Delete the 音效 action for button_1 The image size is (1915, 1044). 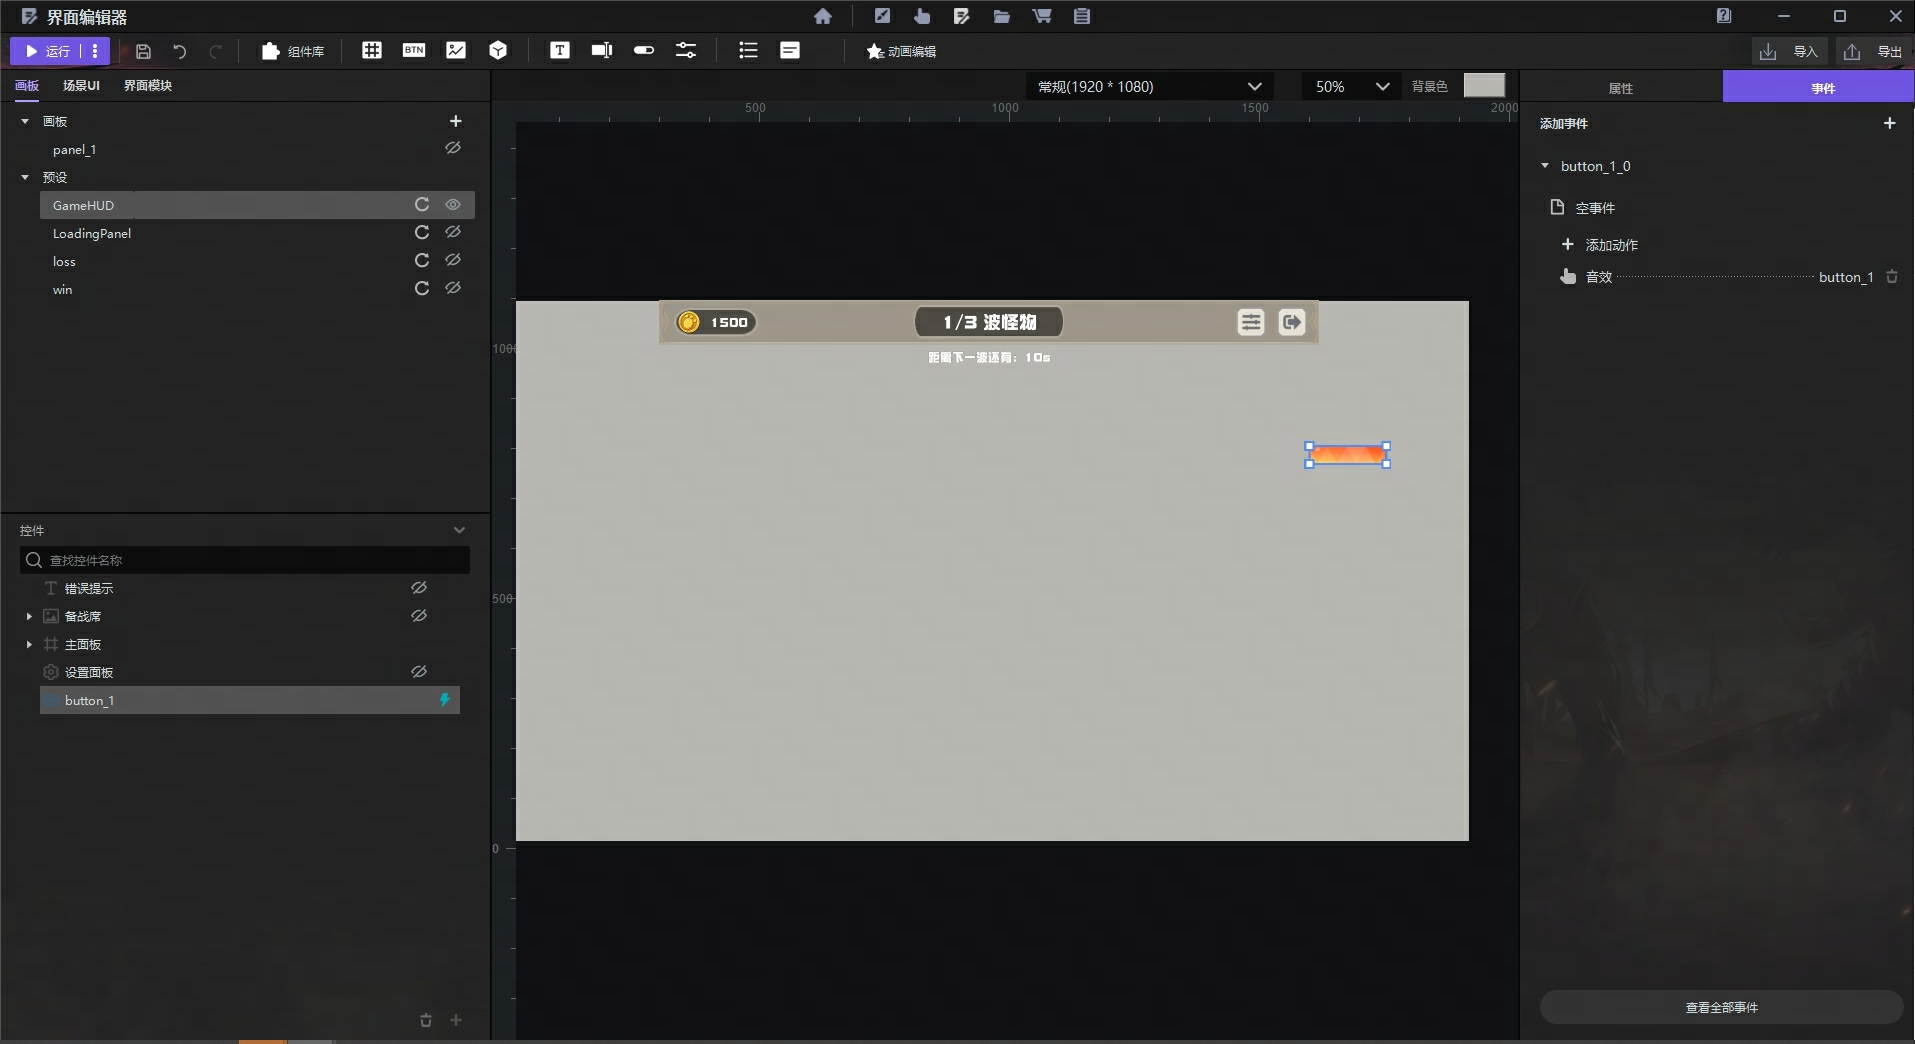coord(1892,277)
